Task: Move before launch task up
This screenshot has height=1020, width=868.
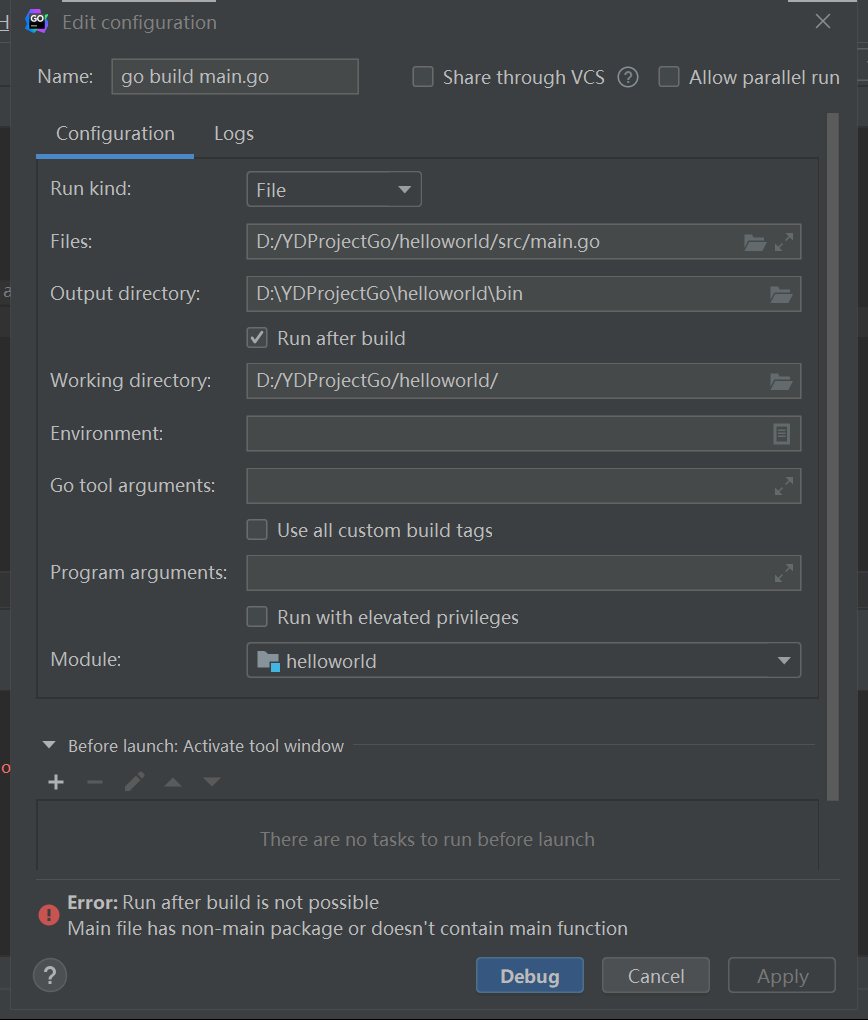Action: pyautogui.click(x=173, y=782)
